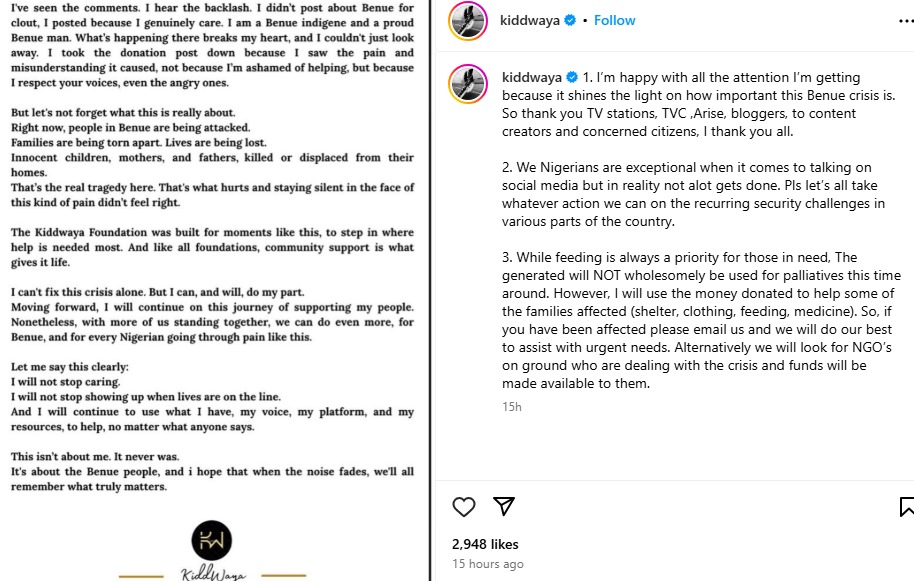The image size is (914, 581).
Task: Open kiddwaya username link in the caption
Action: click(532, 77)
